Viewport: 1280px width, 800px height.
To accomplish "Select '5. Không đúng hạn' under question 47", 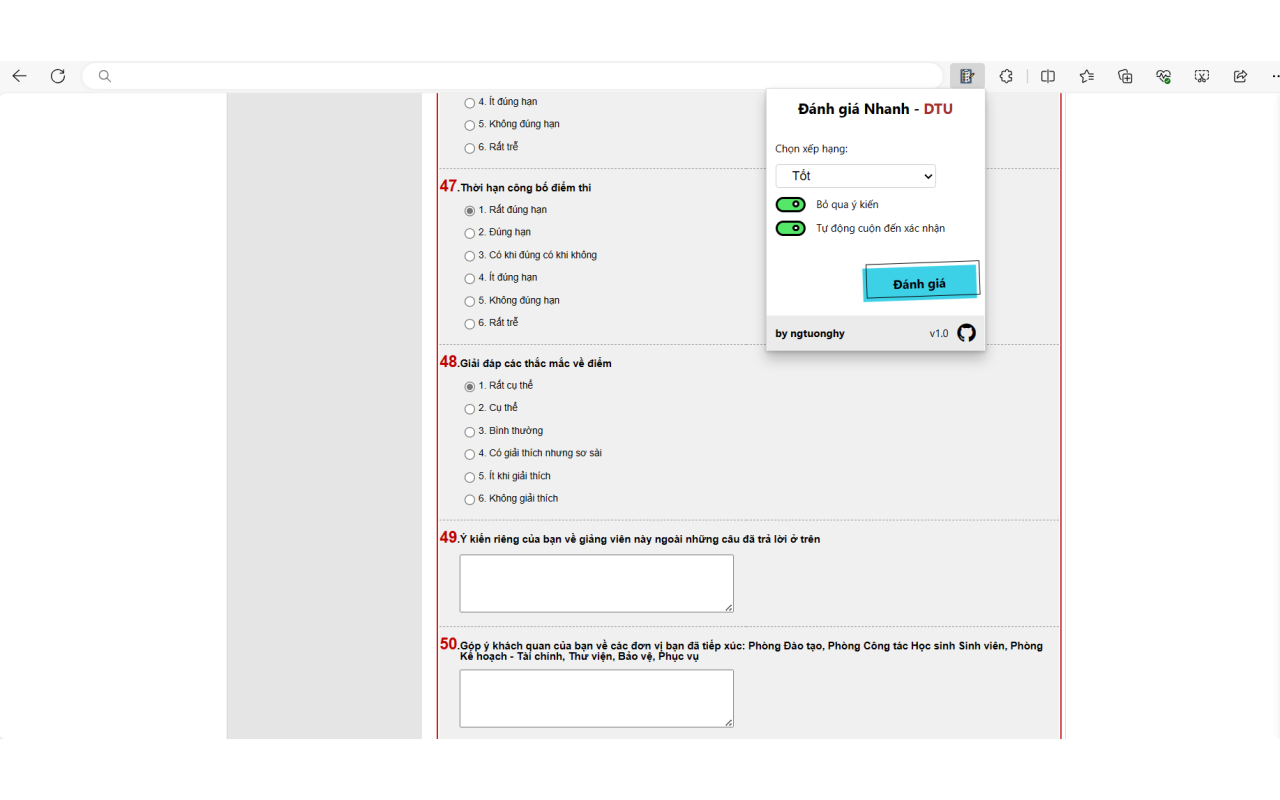I will (x=470, y=301).
